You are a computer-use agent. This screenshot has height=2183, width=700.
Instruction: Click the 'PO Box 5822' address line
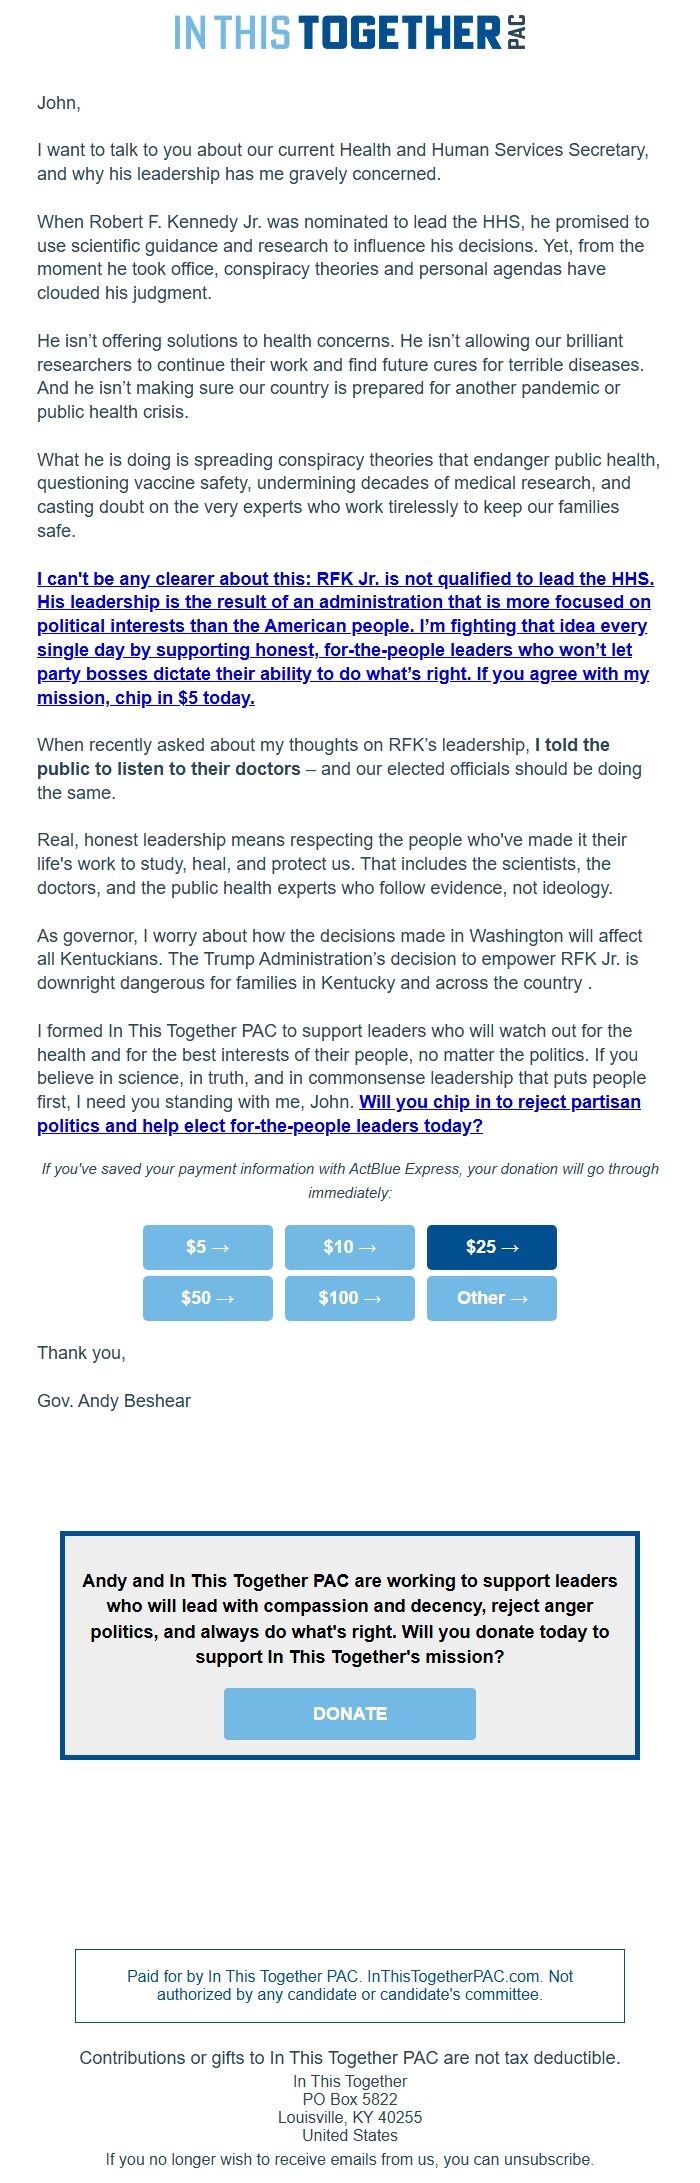pos(350,2099)
